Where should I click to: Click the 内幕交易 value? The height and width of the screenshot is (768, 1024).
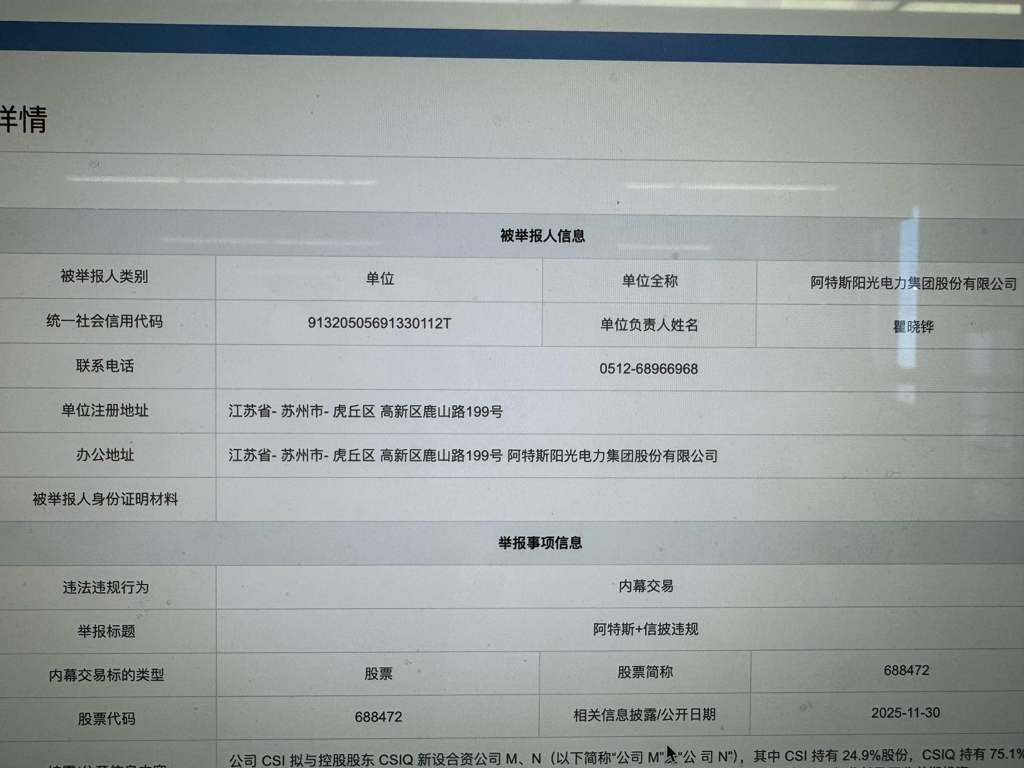(646, 586)
